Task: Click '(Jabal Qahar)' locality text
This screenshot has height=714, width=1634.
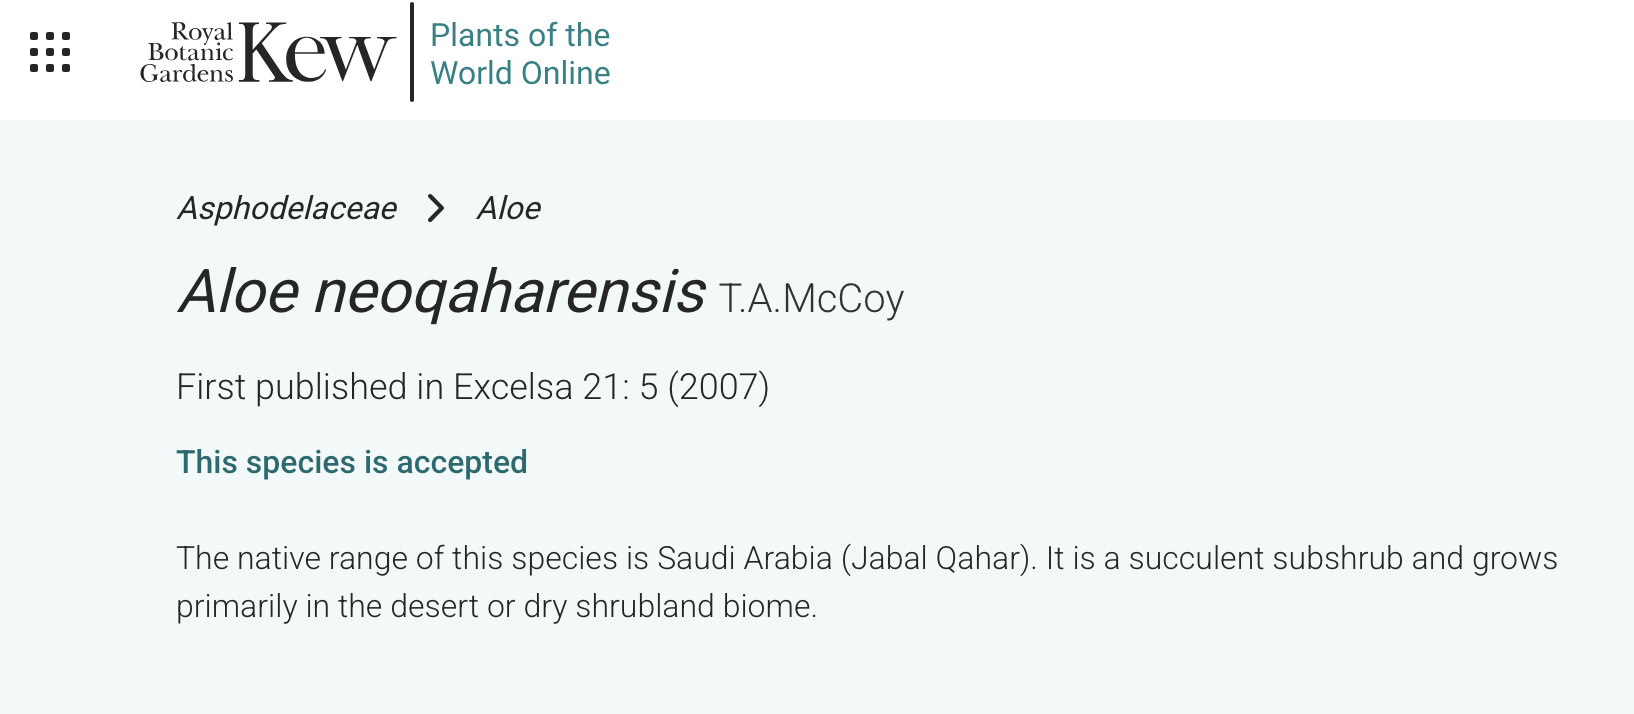Action: click(x=938, y=558)
